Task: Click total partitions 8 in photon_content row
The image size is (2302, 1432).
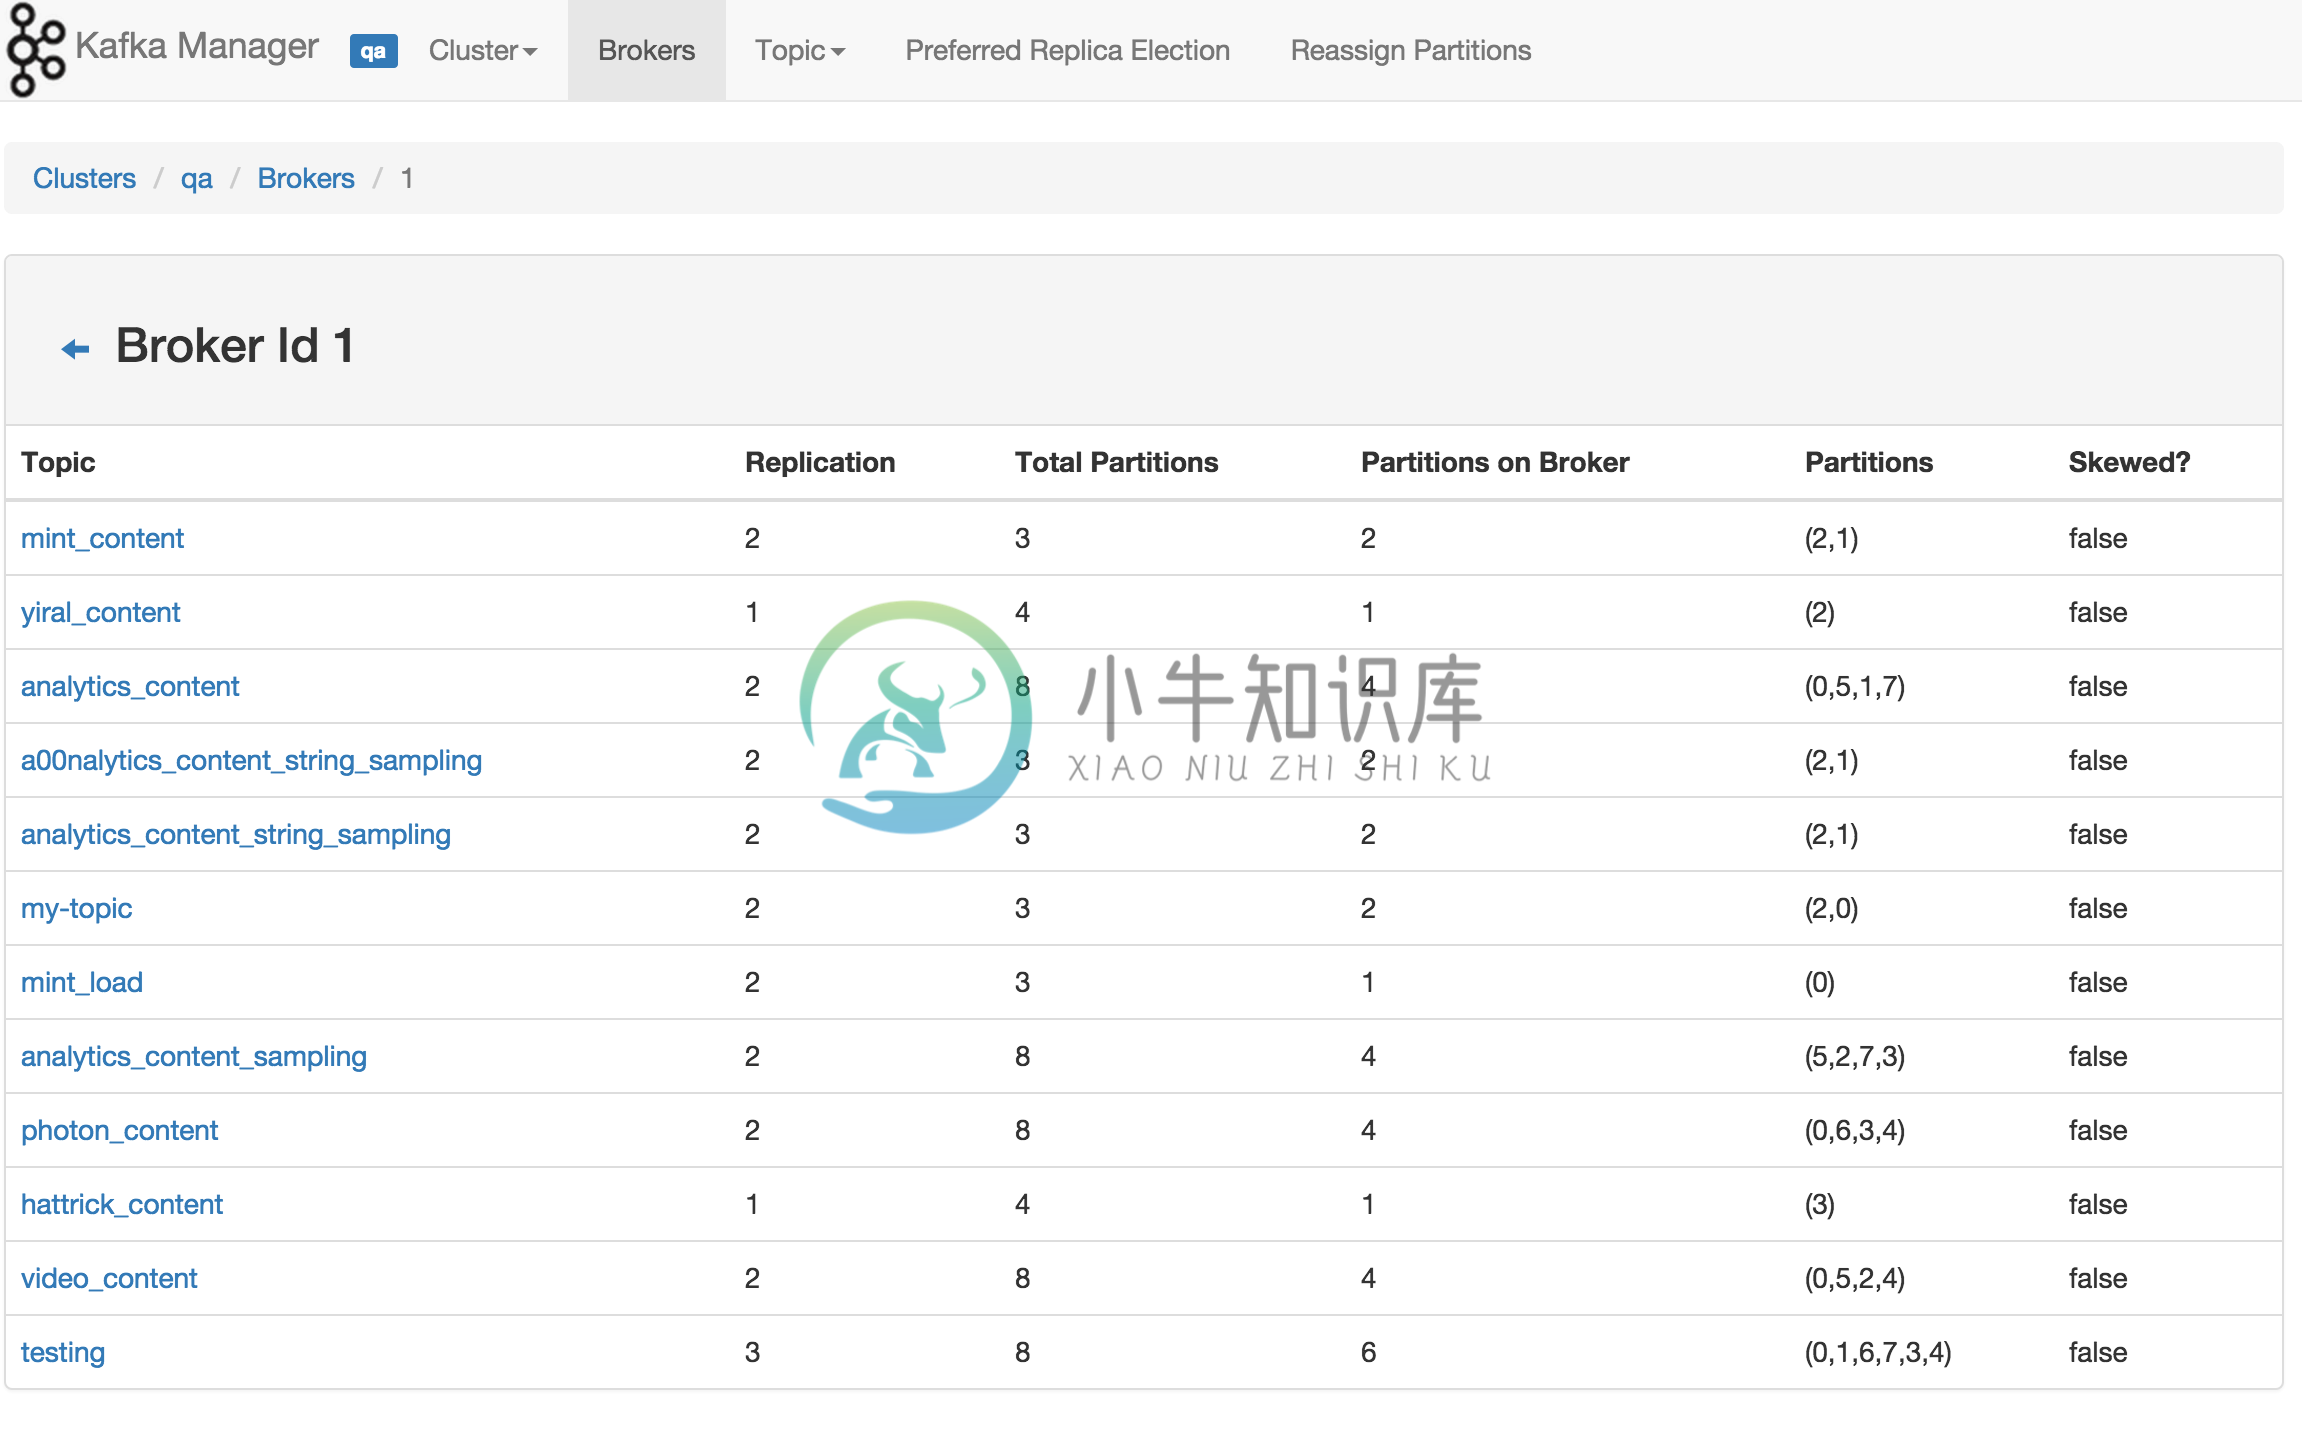Action: (x=1022, y=1130)
